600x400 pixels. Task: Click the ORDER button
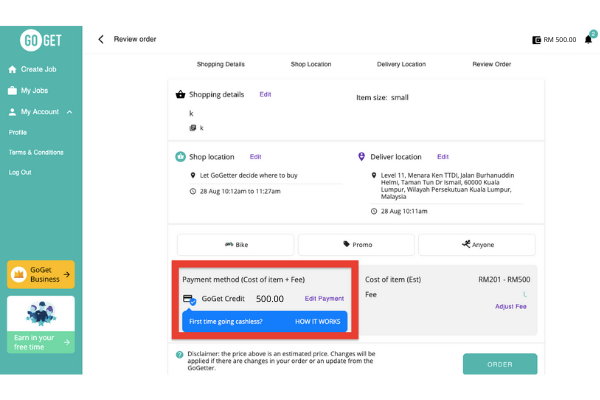pyautogui.click(x=500, y=364)
